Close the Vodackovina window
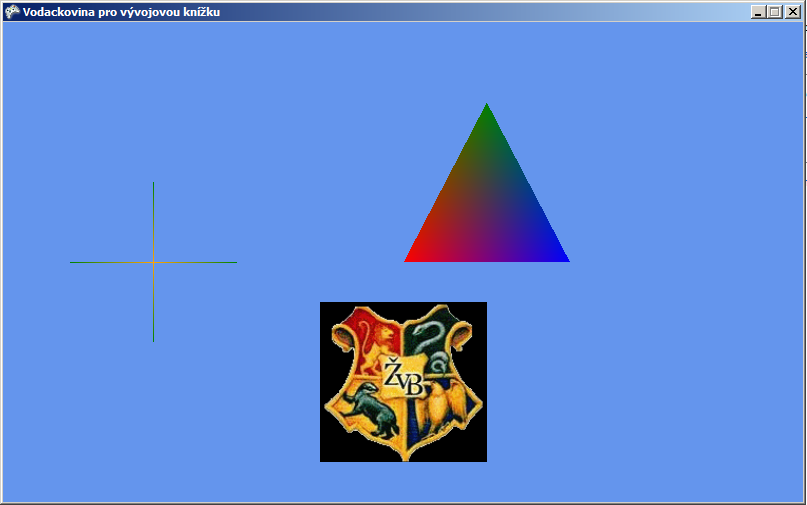 793,12
